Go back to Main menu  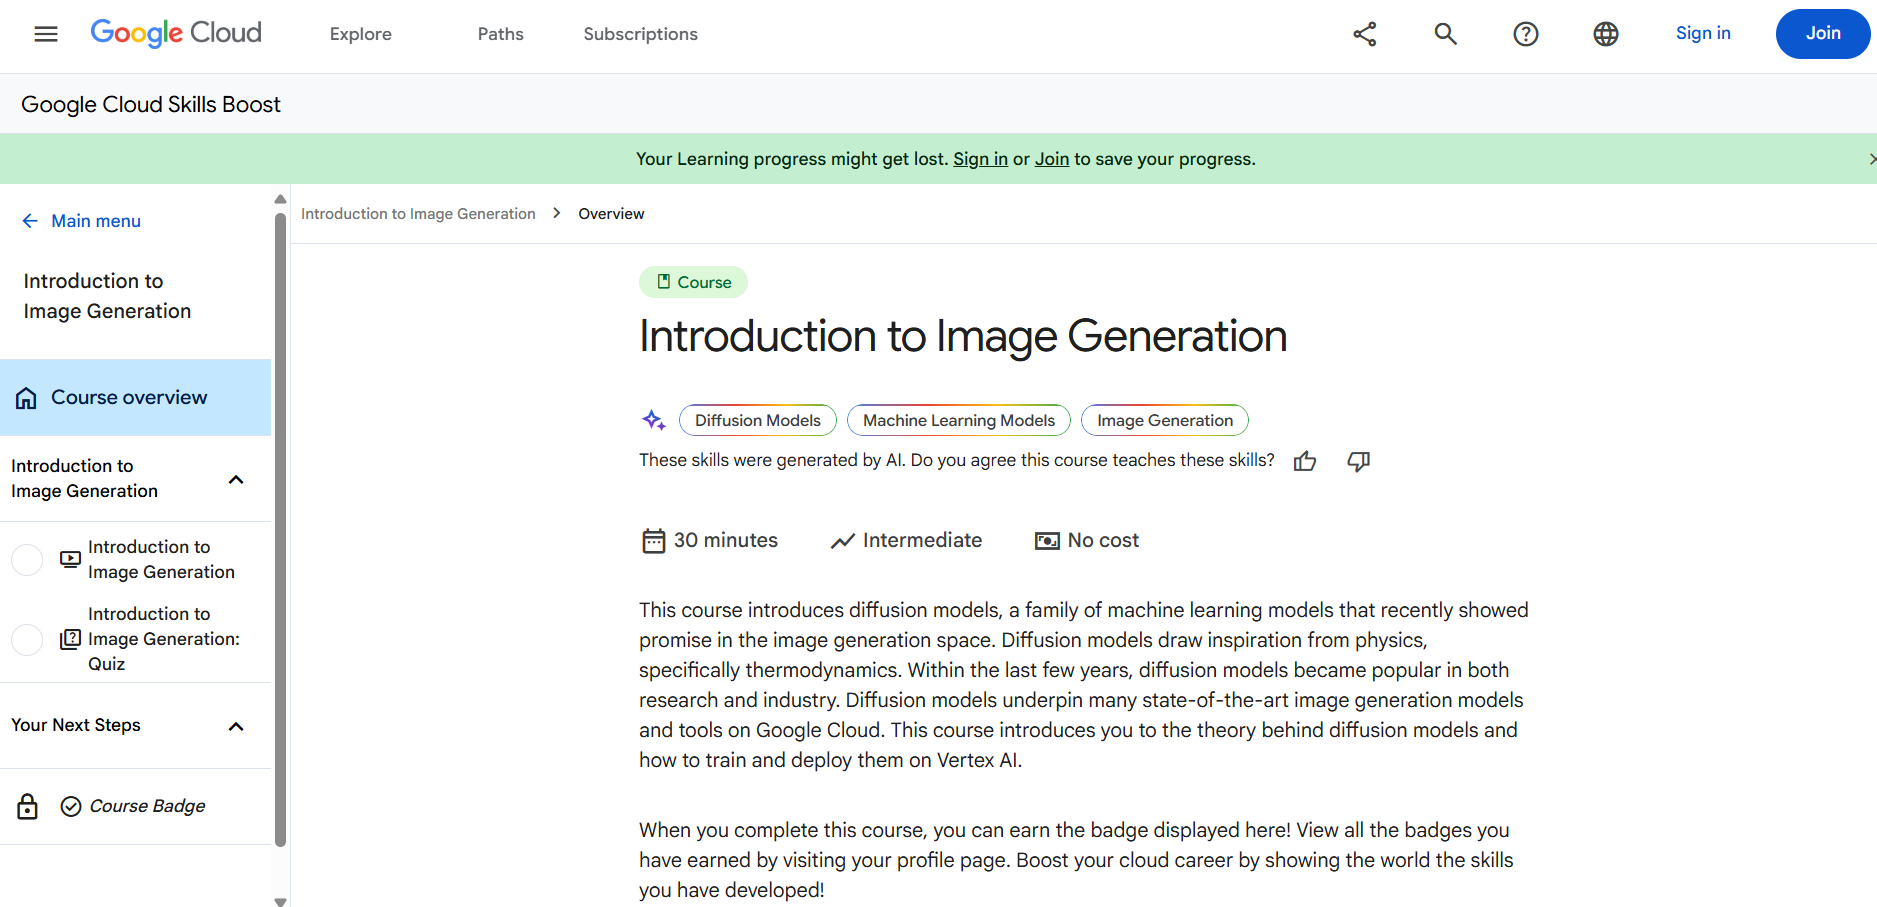[96, 221]
